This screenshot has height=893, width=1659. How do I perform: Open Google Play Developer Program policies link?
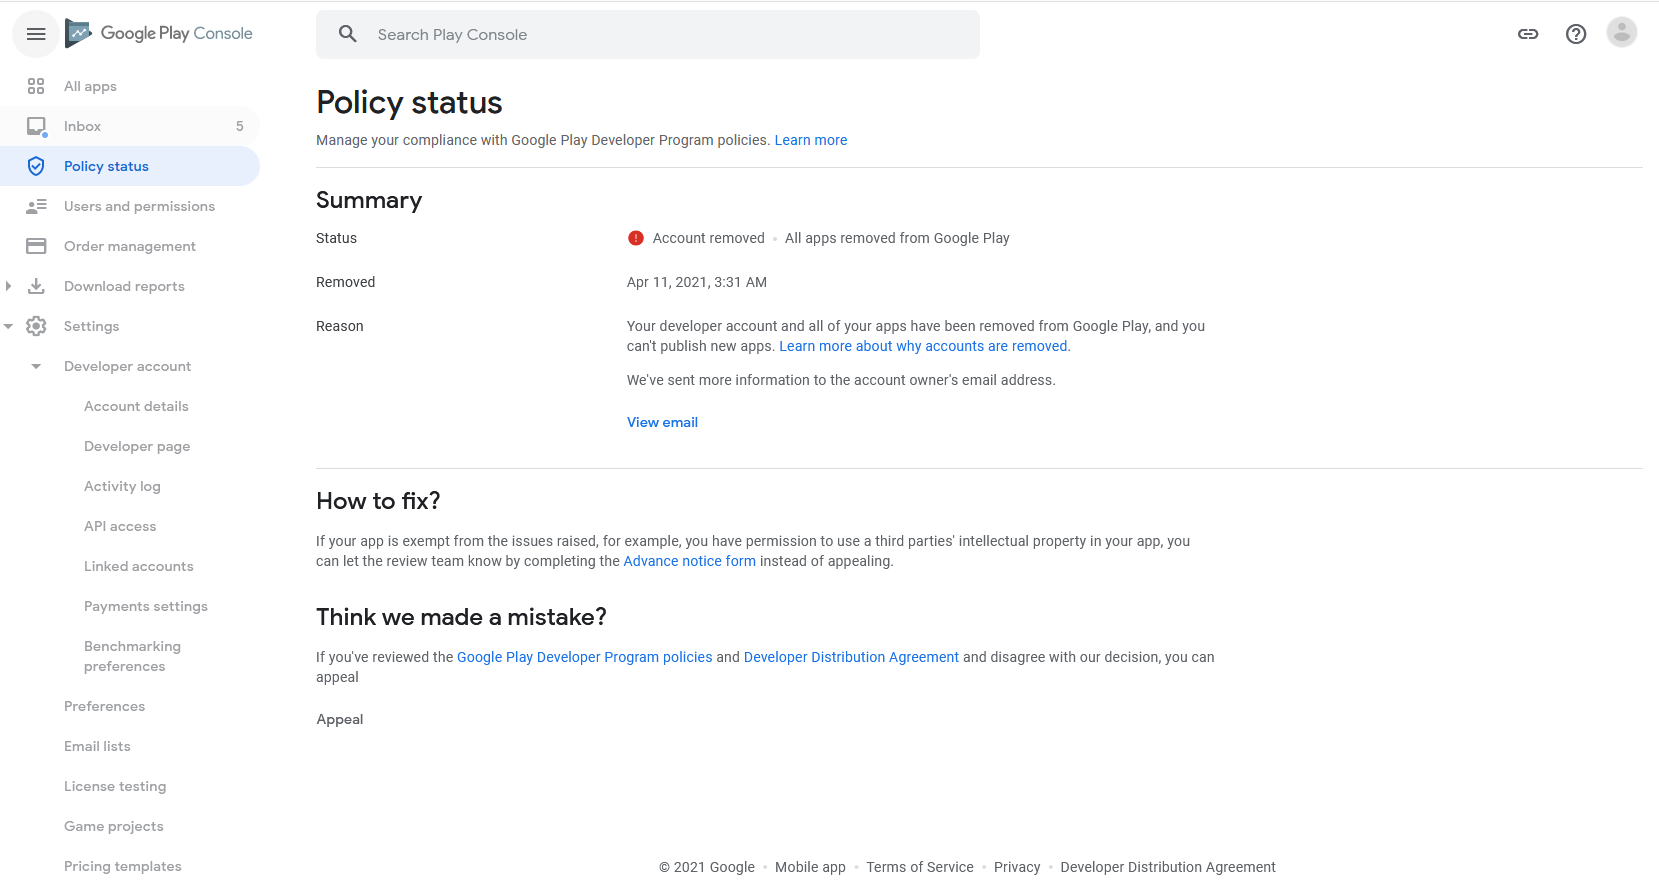pyautogui.click(x=584, y=657)
